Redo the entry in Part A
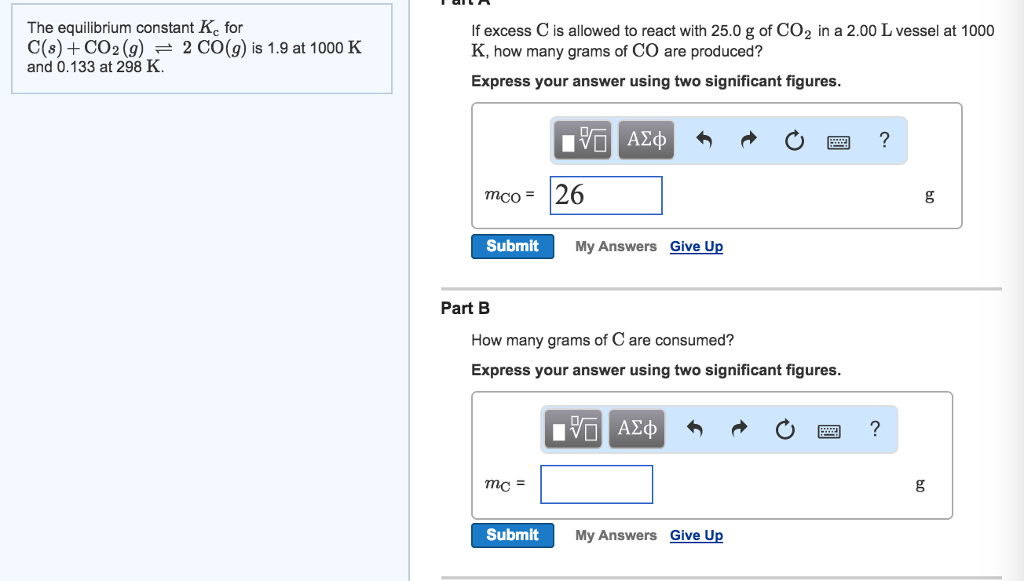Viewport: 1024px width, 581px height. [748, 140]
